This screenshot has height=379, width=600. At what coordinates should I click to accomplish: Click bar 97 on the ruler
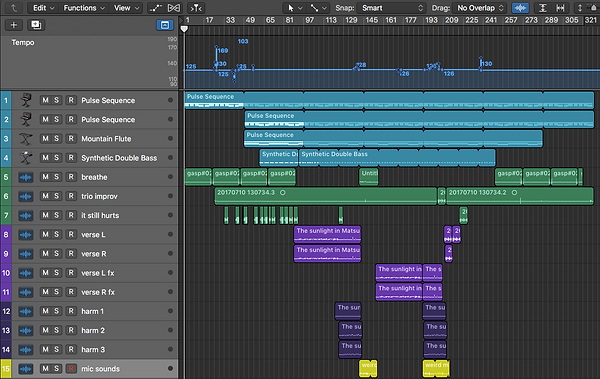(x=310, y=20)
